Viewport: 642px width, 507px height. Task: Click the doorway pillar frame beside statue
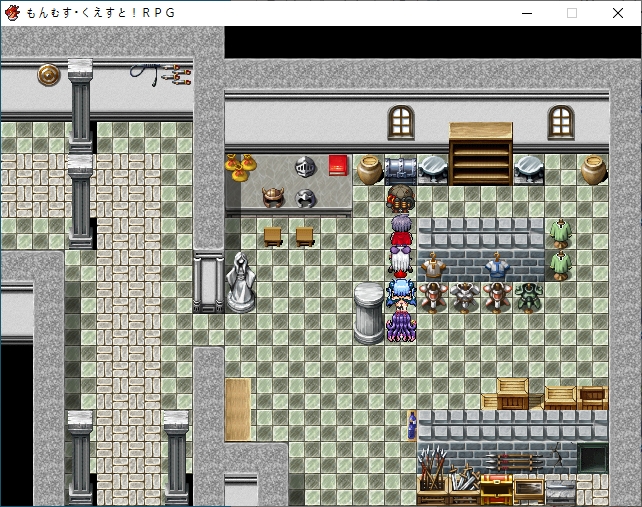click(208, 282)
